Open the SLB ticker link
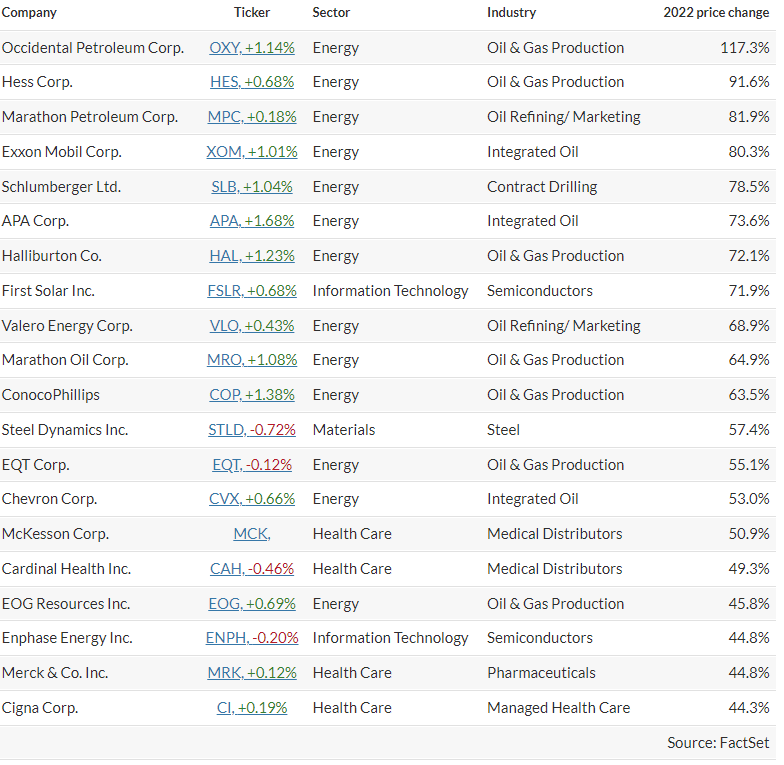This screenshot has height=765, width=784. click(252, 187)
